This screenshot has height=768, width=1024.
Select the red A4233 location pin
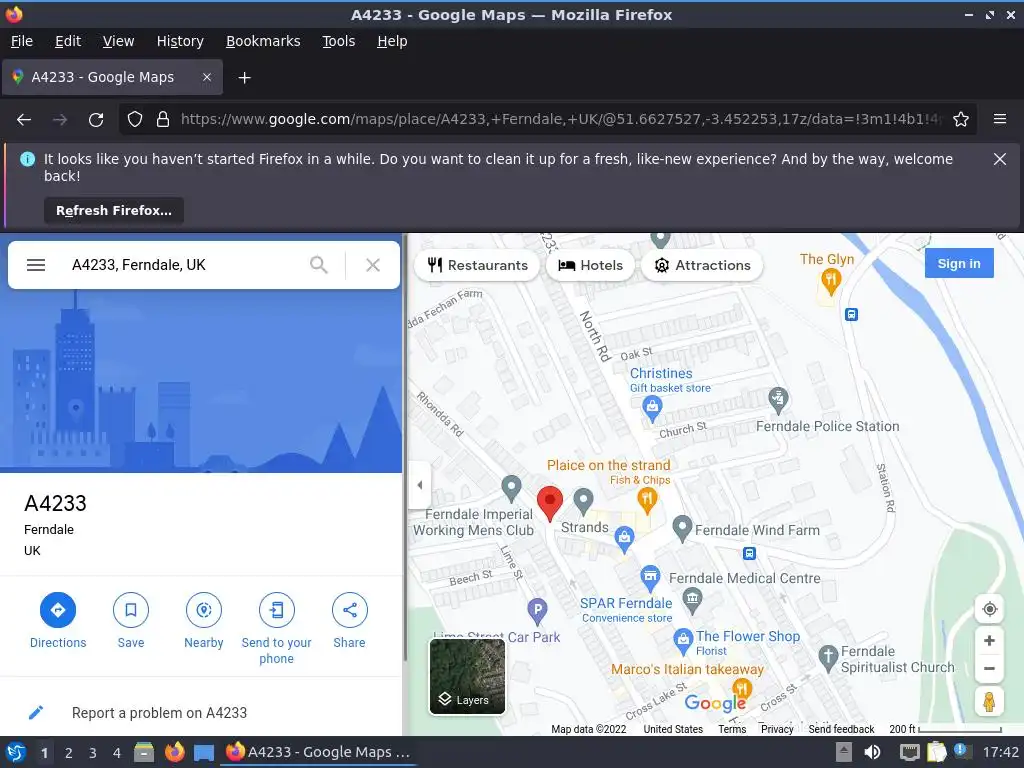[550, 503]
